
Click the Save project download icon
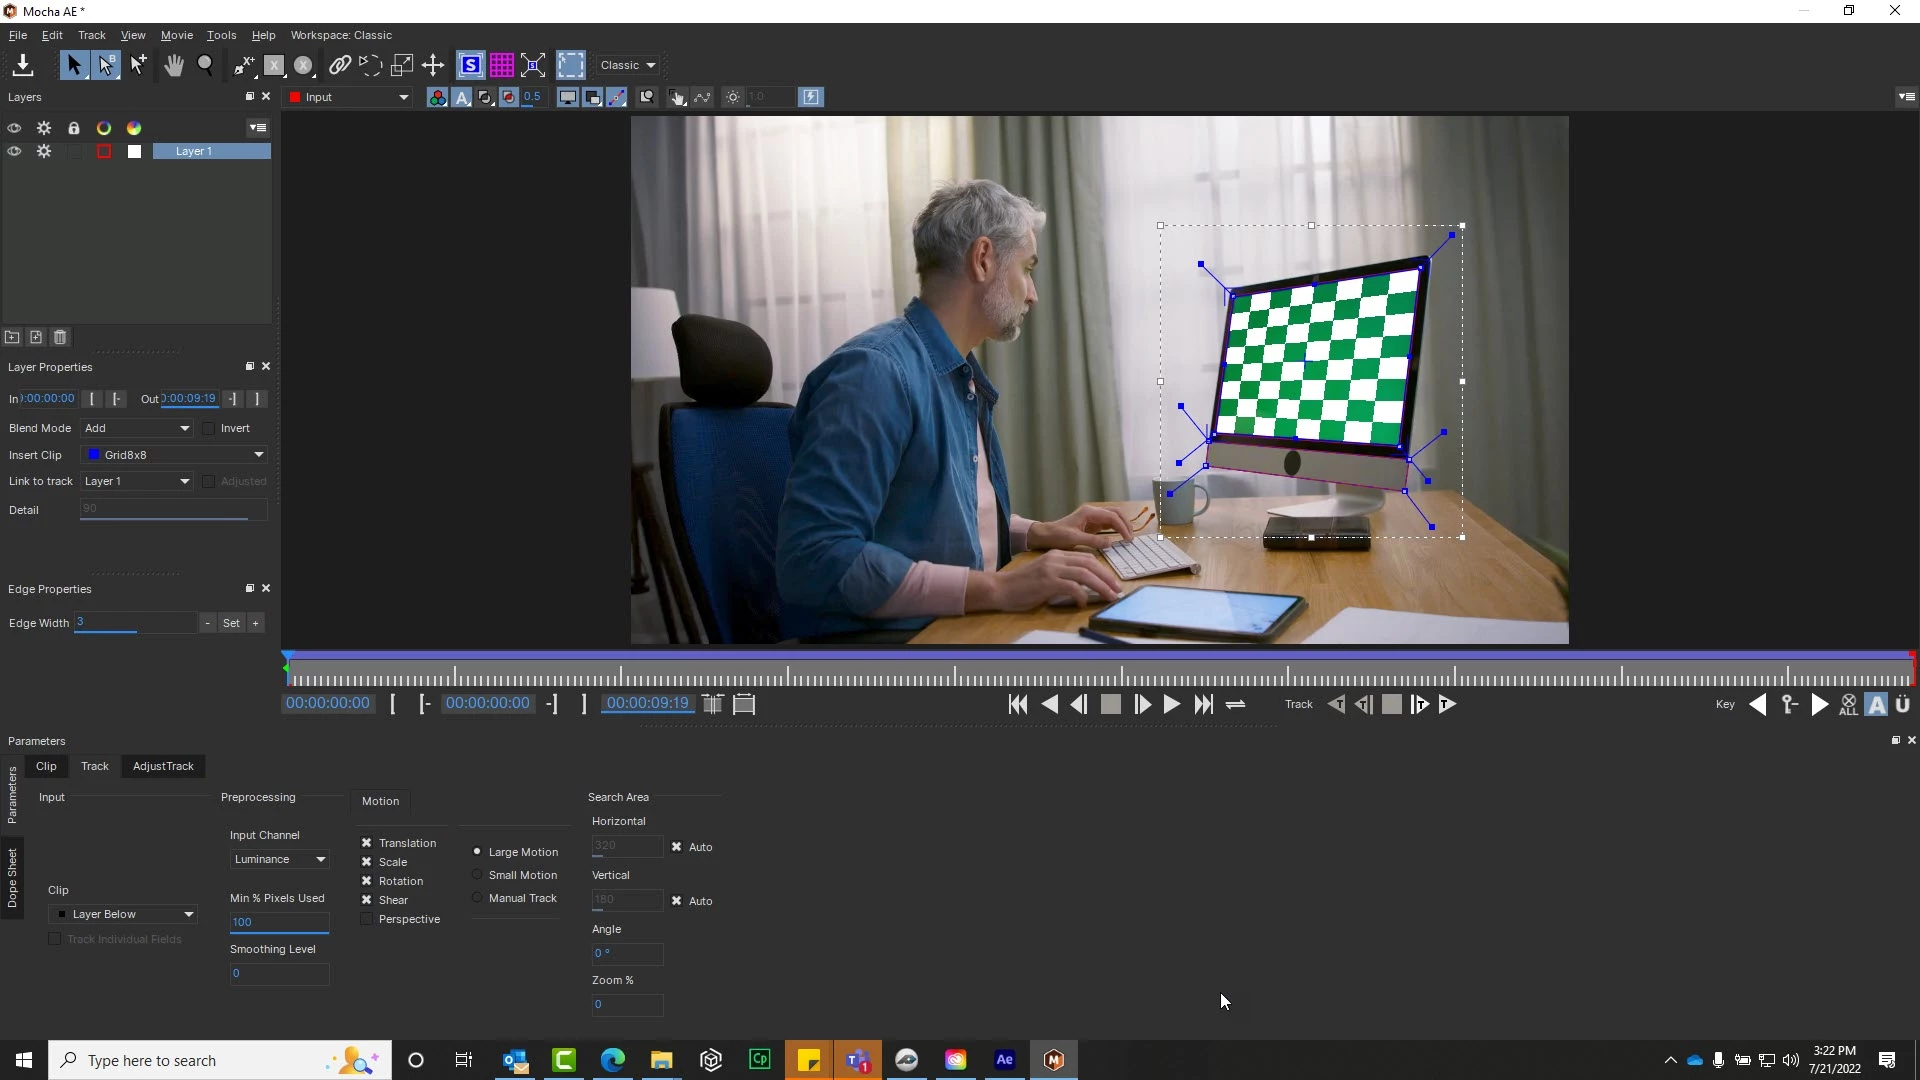click(x=23, y=66)
